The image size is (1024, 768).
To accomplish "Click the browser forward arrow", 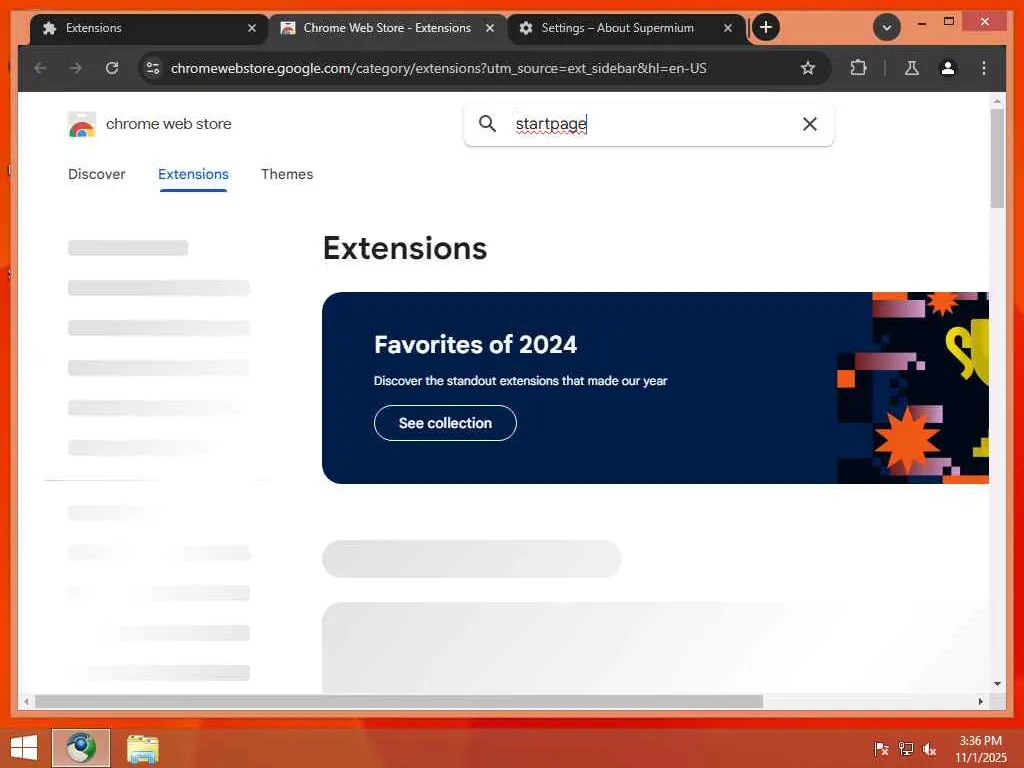I will pyautogui.click(x=76, y=68).
